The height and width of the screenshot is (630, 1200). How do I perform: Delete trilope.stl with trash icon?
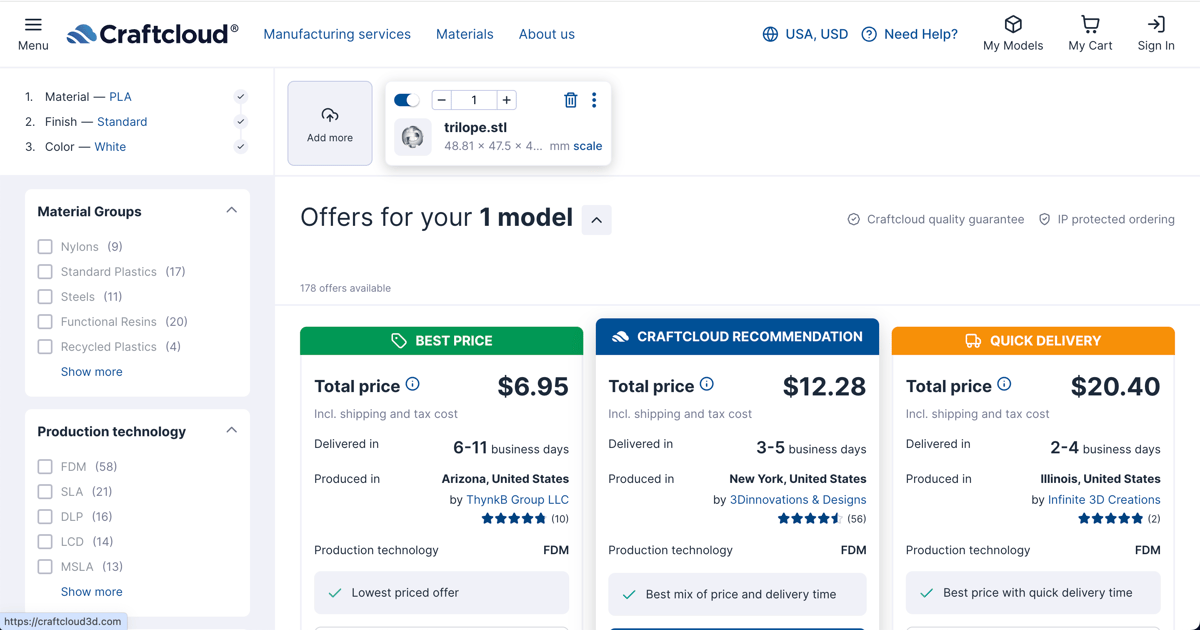tap(571, 100)
